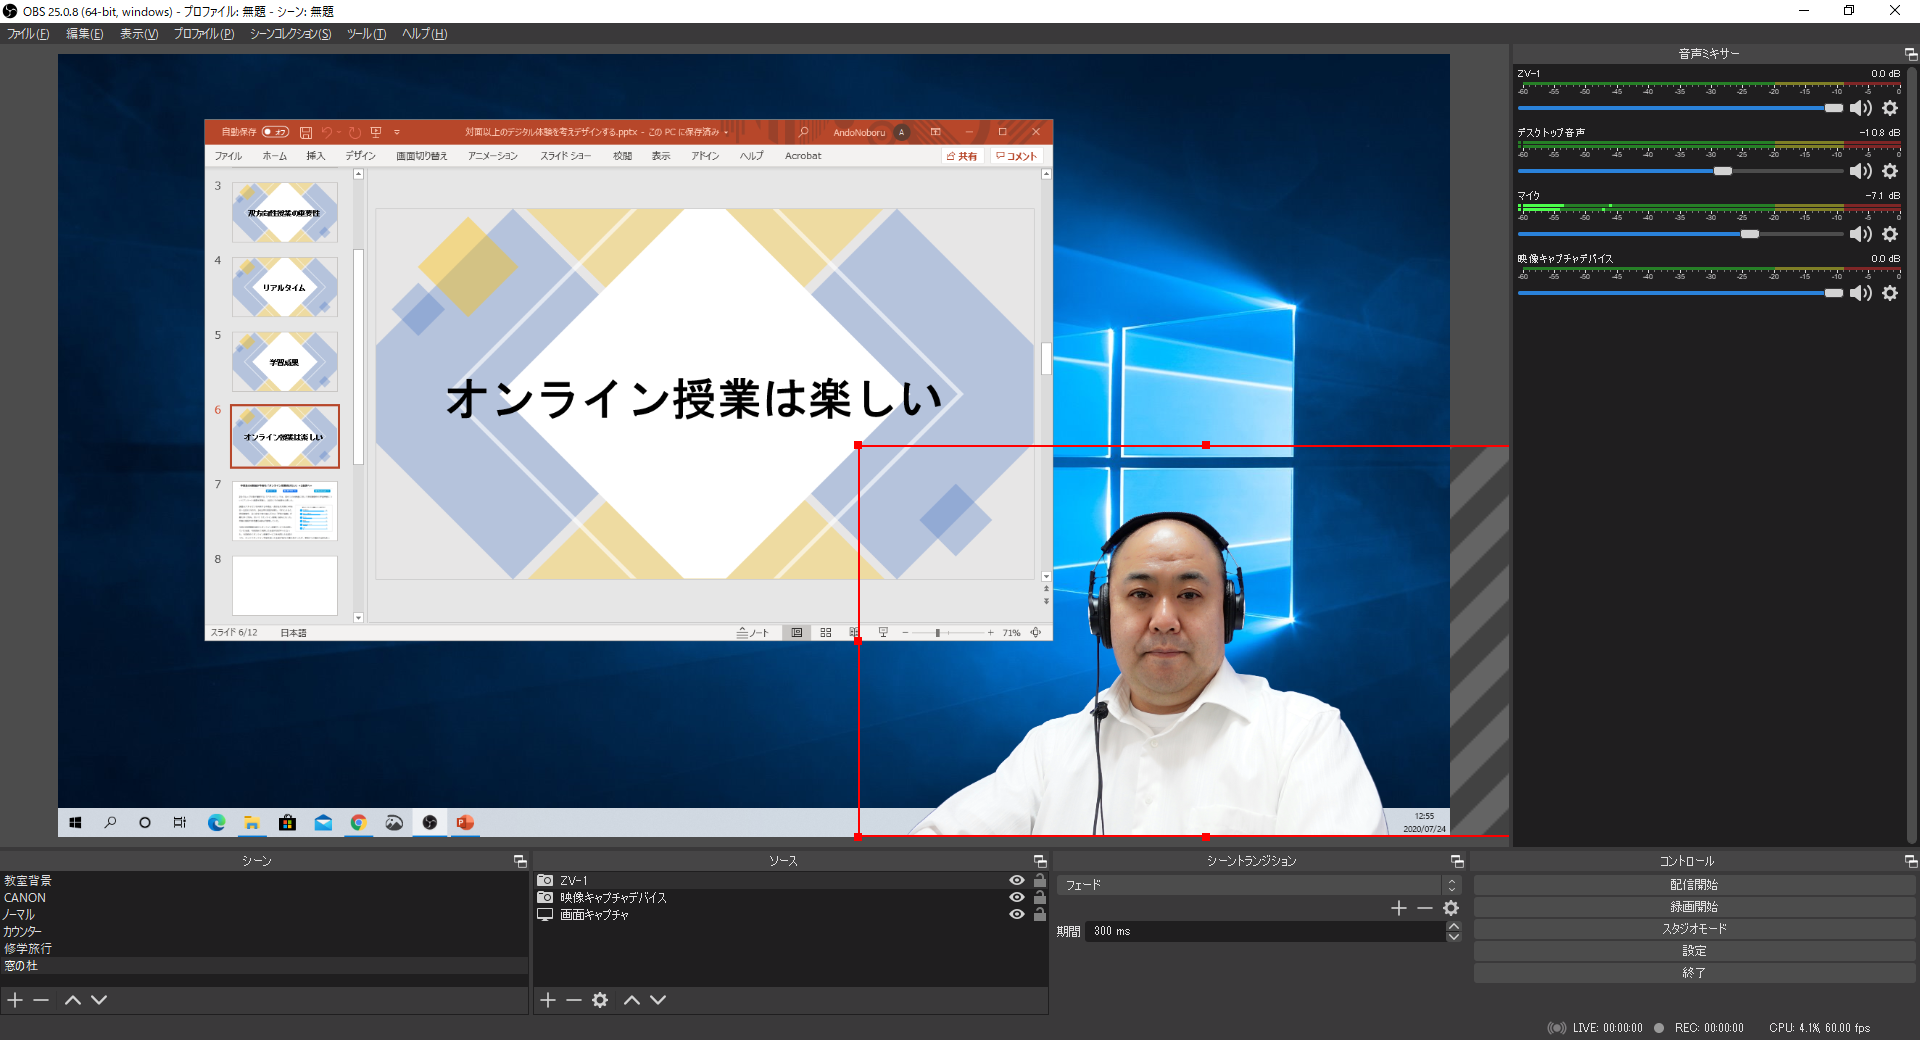The image size is (1920, 1040).
Task: Click the 期間 duration field showing 300 ms
Action: [1265, 931]
